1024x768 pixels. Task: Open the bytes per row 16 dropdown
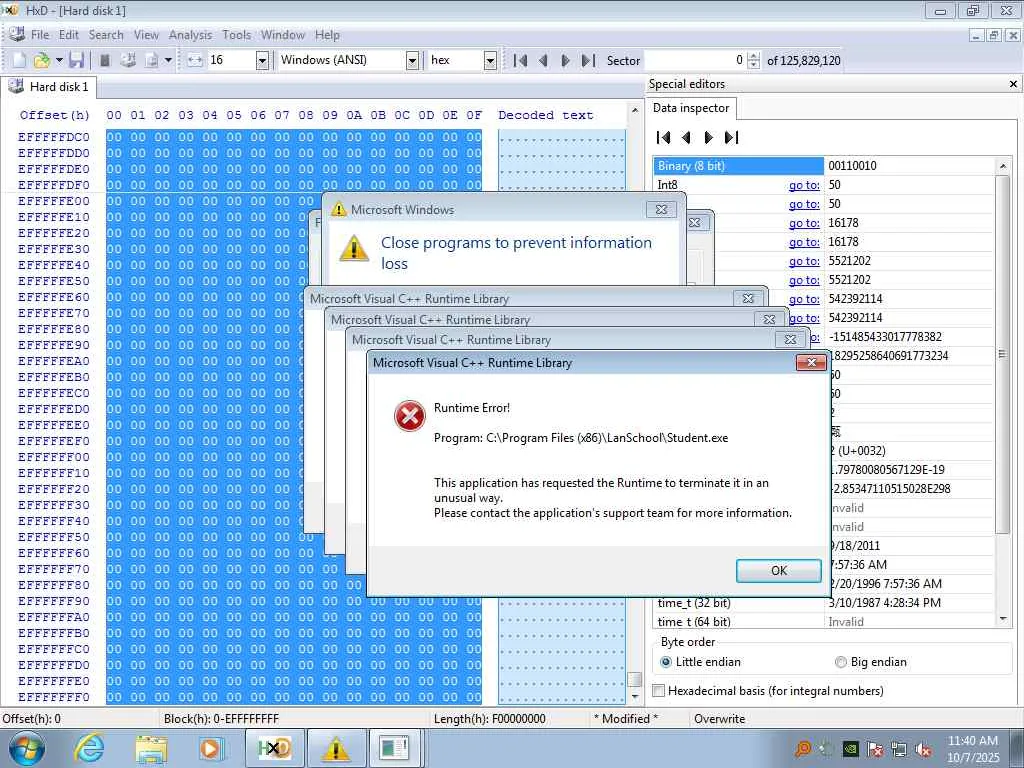(262, 60)
